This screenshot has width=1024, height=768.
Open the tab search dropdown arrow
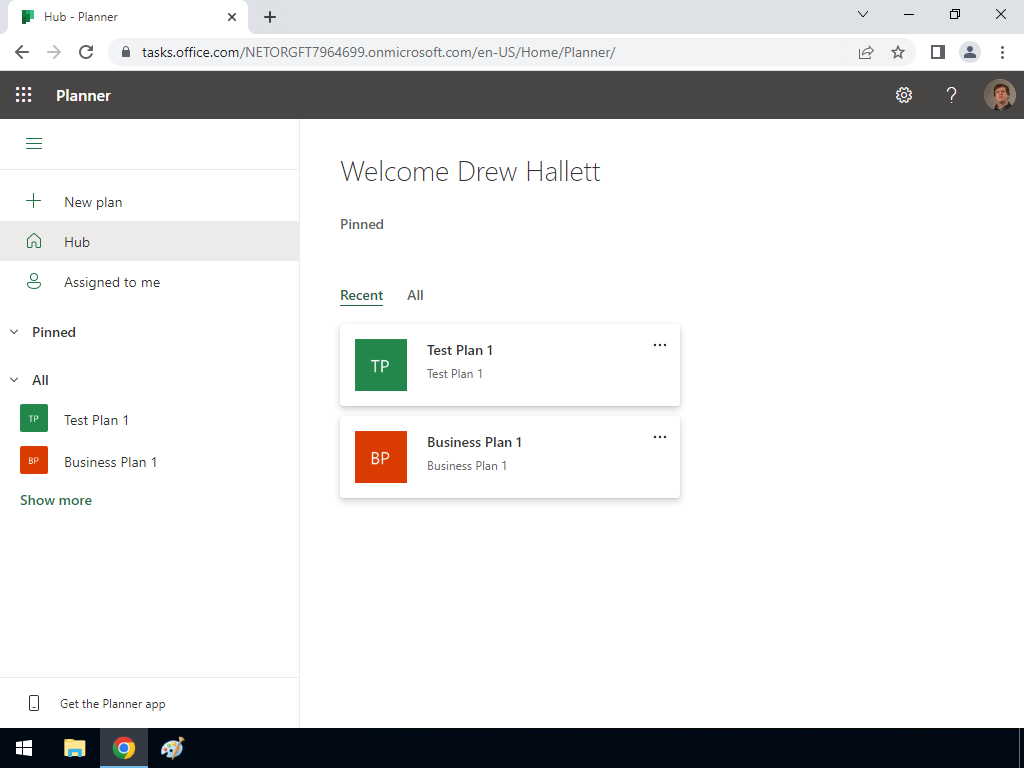pyautogui.click(x=863, y=14)
